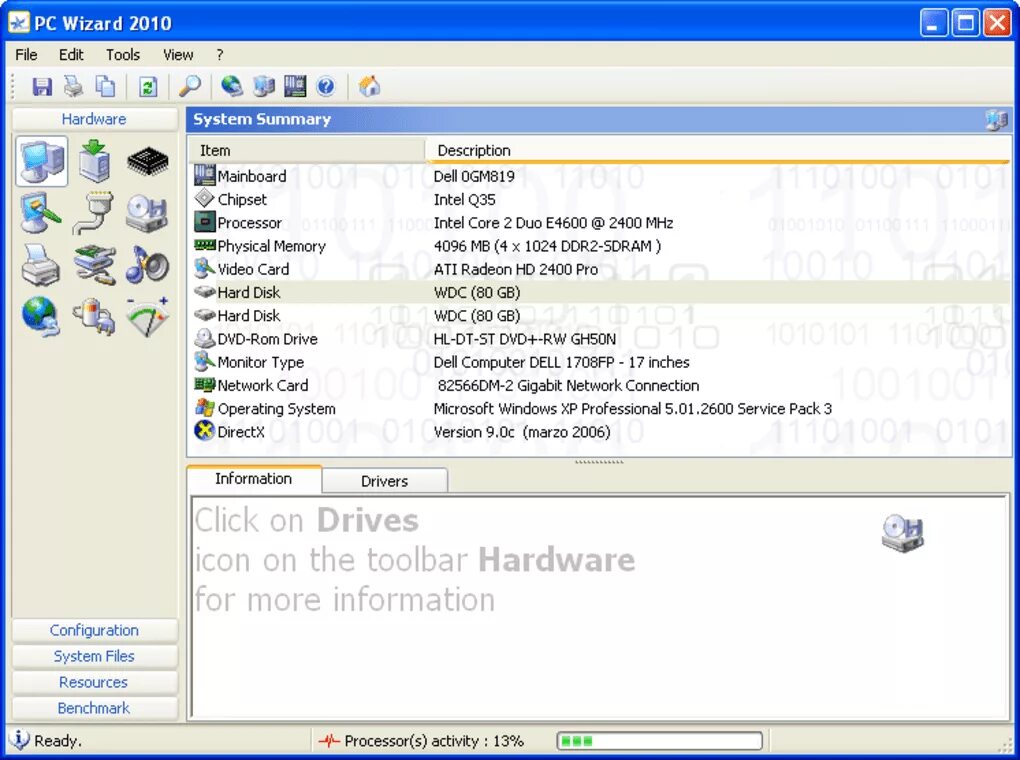Click the Copy toolbar icon

(x=105, y=86)
